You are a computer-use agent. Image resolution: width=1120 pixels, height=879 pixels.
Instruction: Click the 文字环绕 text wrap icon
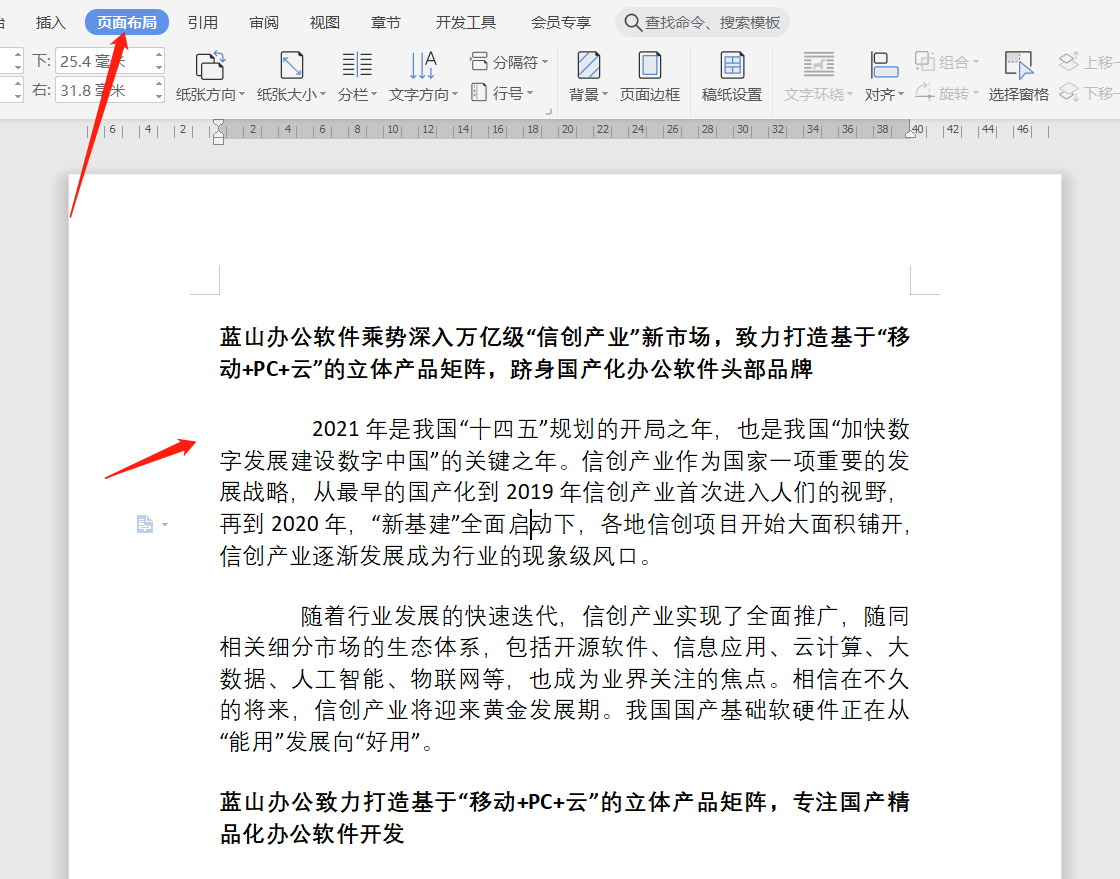point(819,65)
